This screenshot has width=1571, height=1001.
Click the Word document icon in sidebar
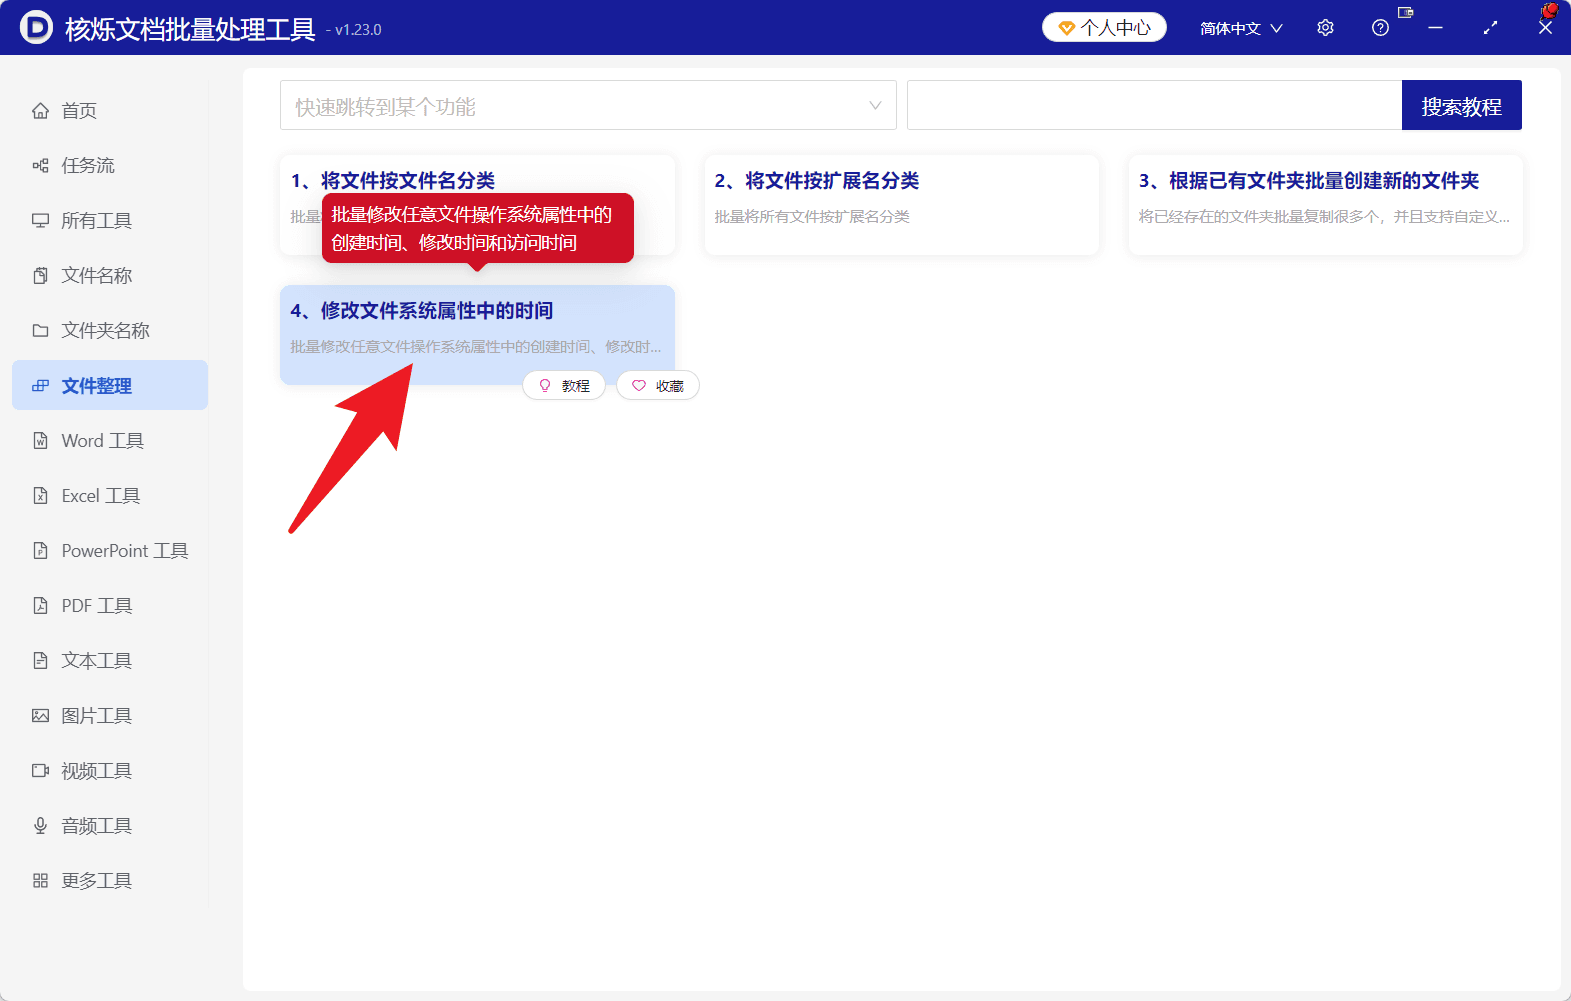(40, 440)
